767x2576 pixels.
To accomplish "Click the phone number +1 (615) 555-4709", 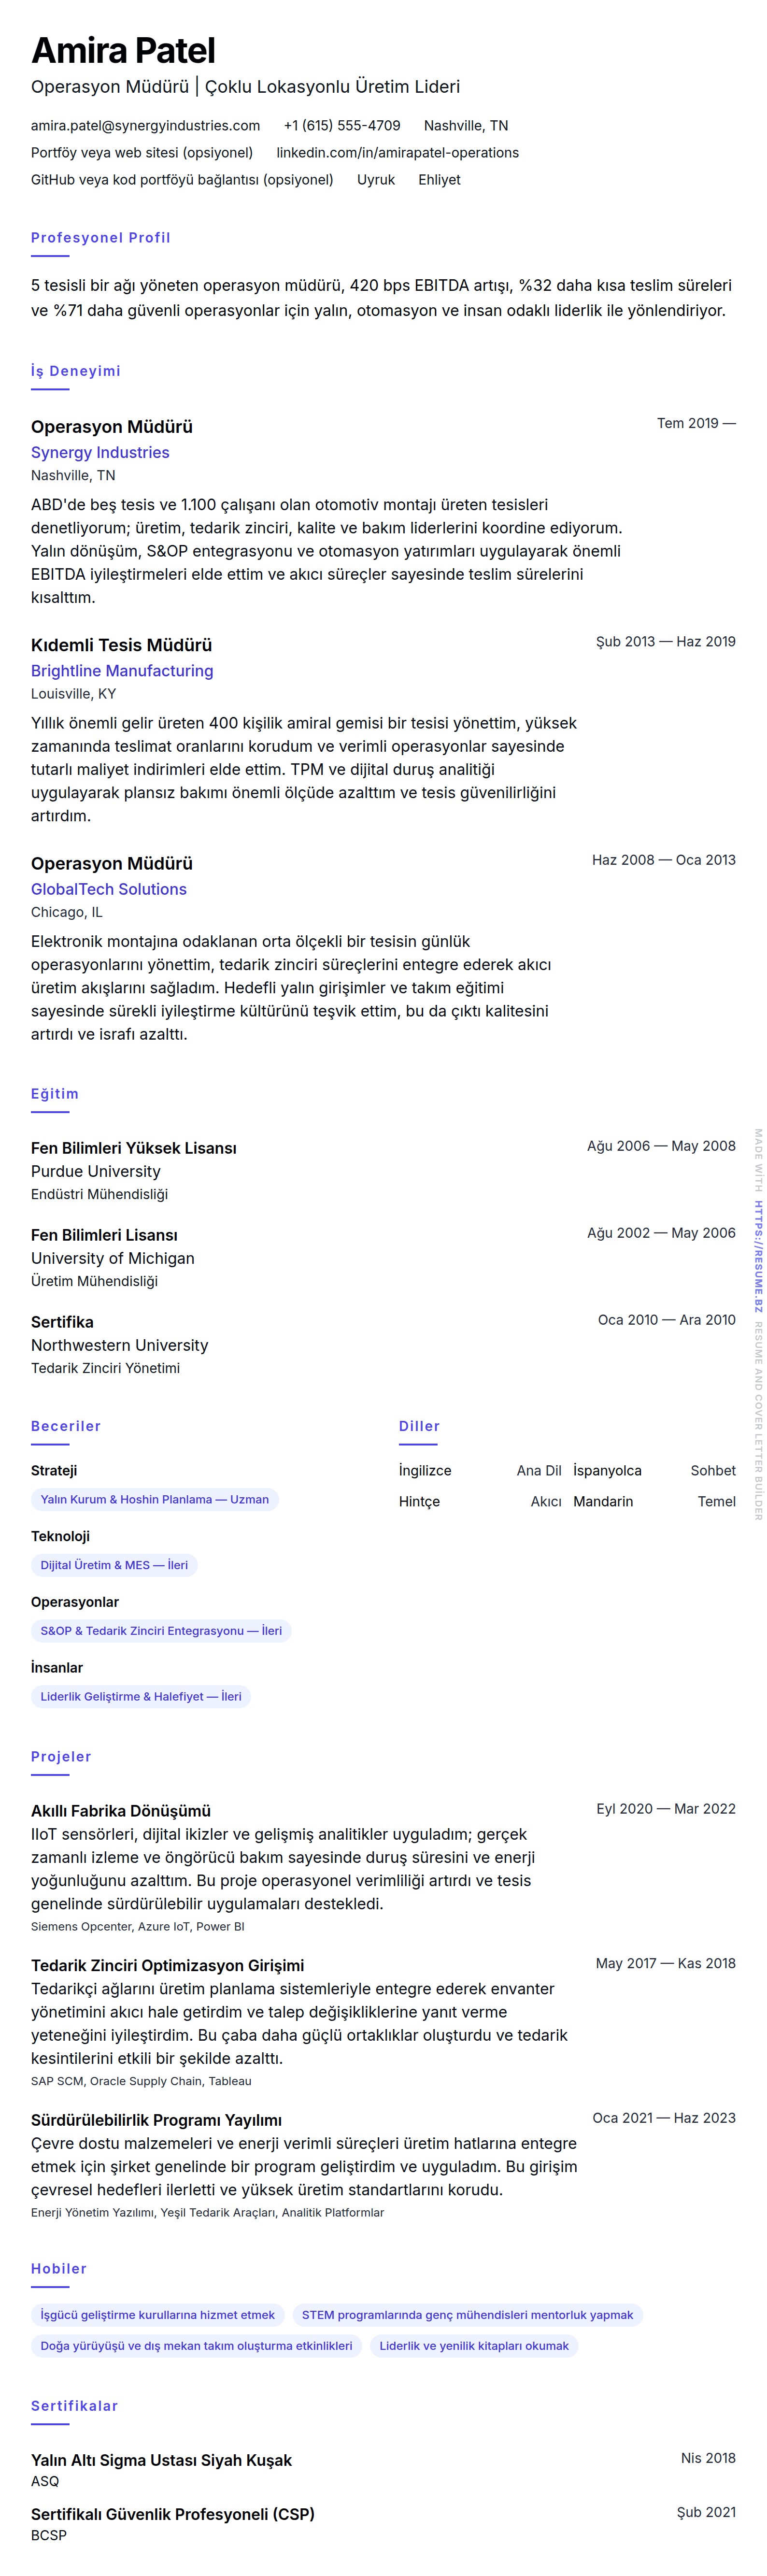I will click(341, 126).
